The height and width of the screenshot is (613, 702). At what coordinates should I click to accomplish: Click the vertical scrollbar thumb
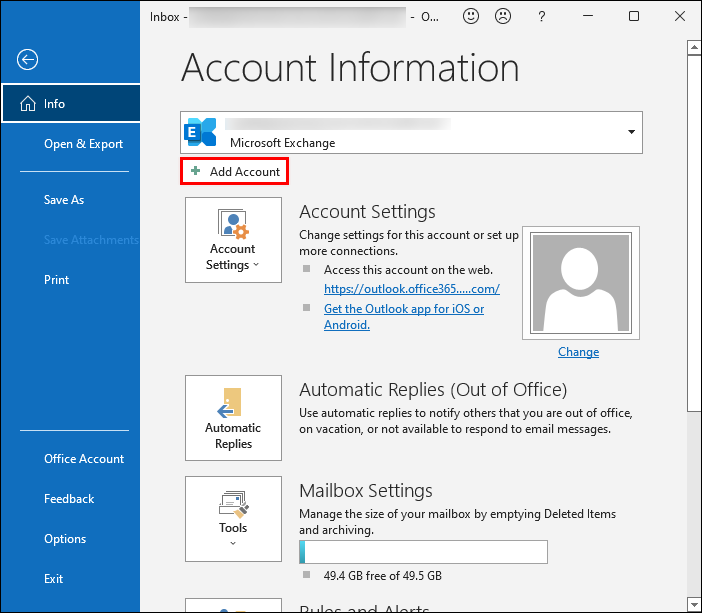(694, 233)
